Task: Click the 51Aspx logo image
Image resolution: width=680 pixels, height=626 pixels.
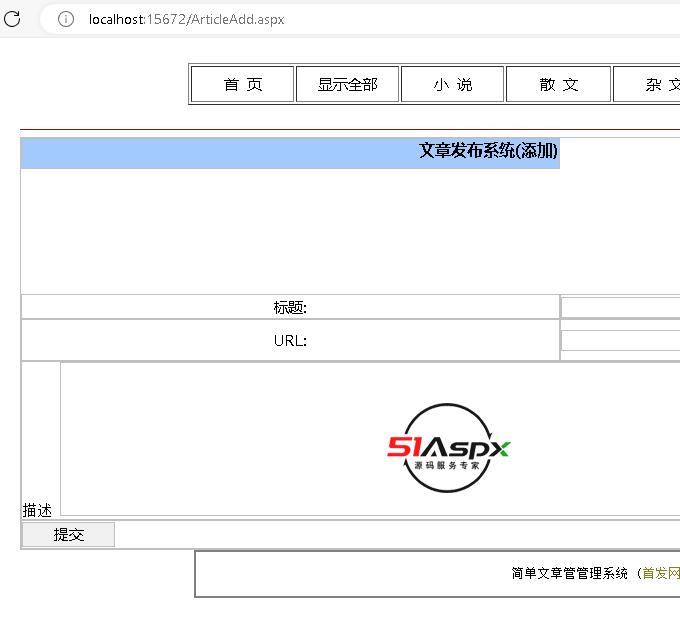Action: pyautogui.click(x=448, y=448)
